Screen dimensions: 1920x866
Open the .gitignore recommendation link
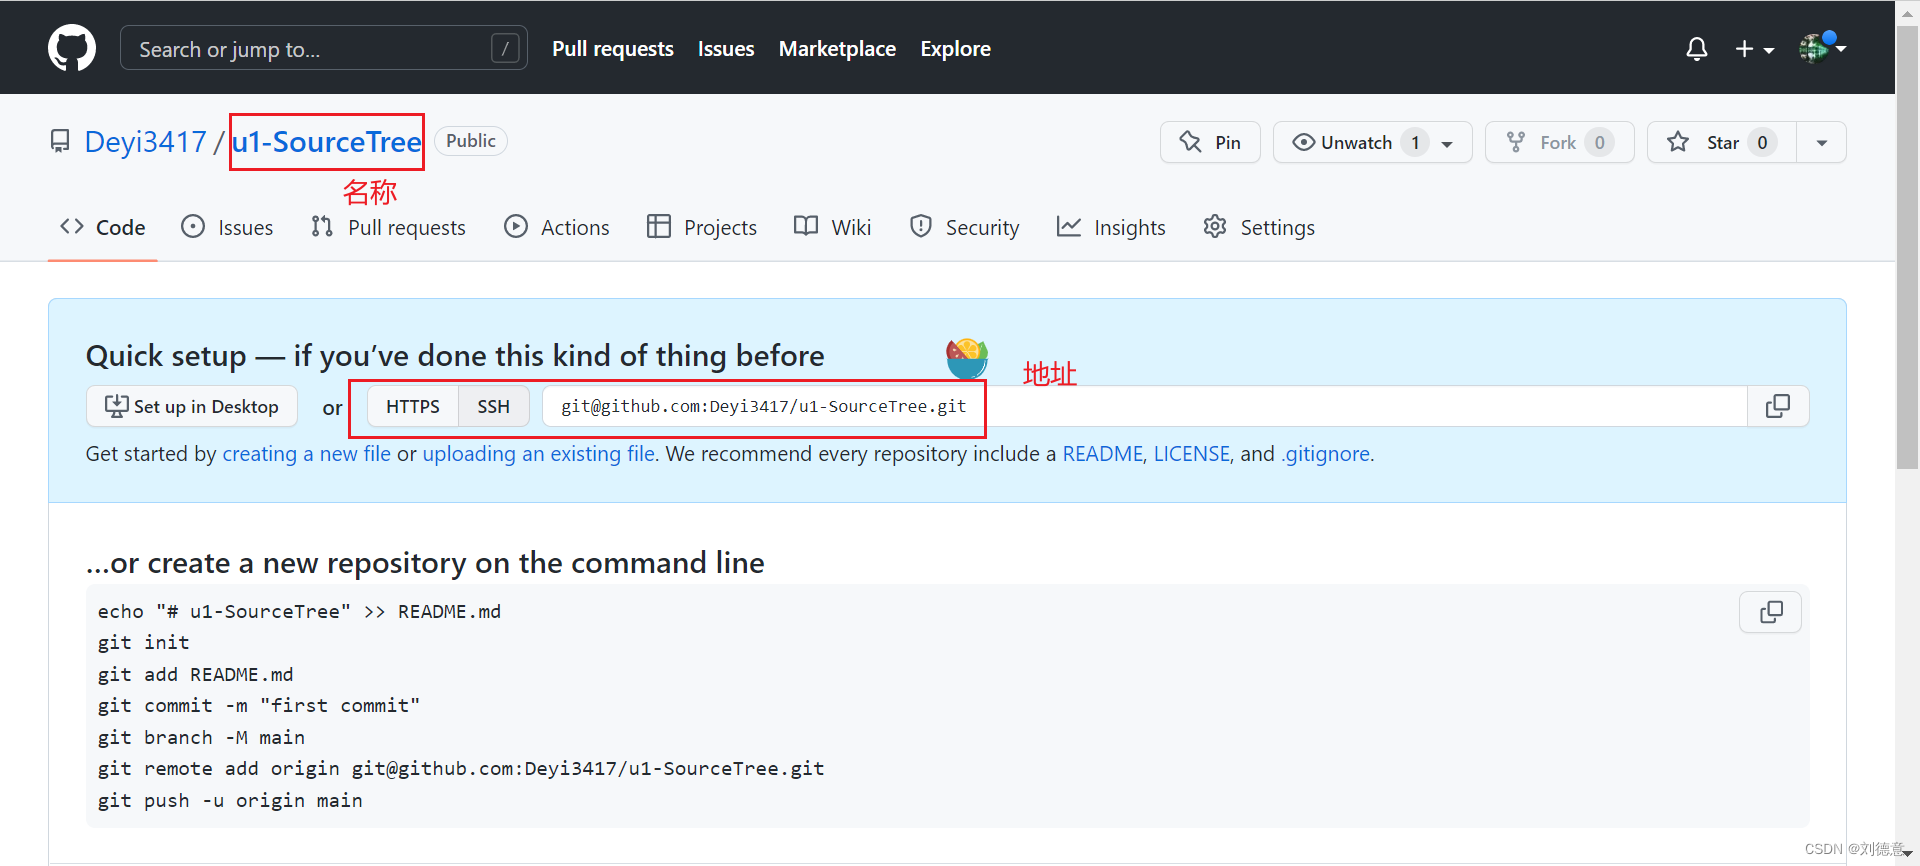(x=1325, y=454)
